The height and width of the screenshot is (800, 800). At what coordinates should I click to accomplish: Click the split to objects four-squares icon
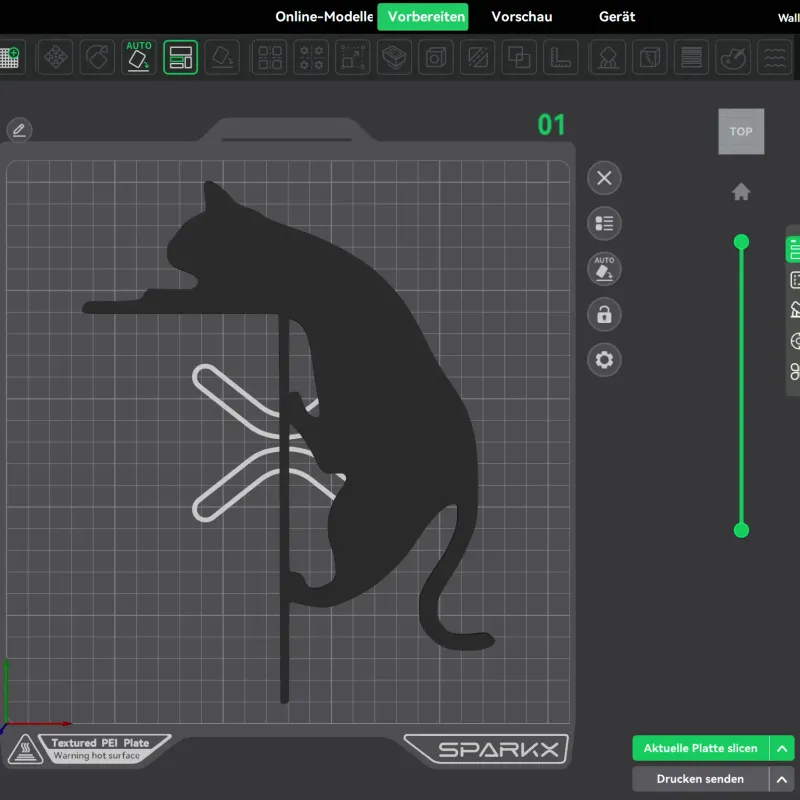(x=269, y=57)
